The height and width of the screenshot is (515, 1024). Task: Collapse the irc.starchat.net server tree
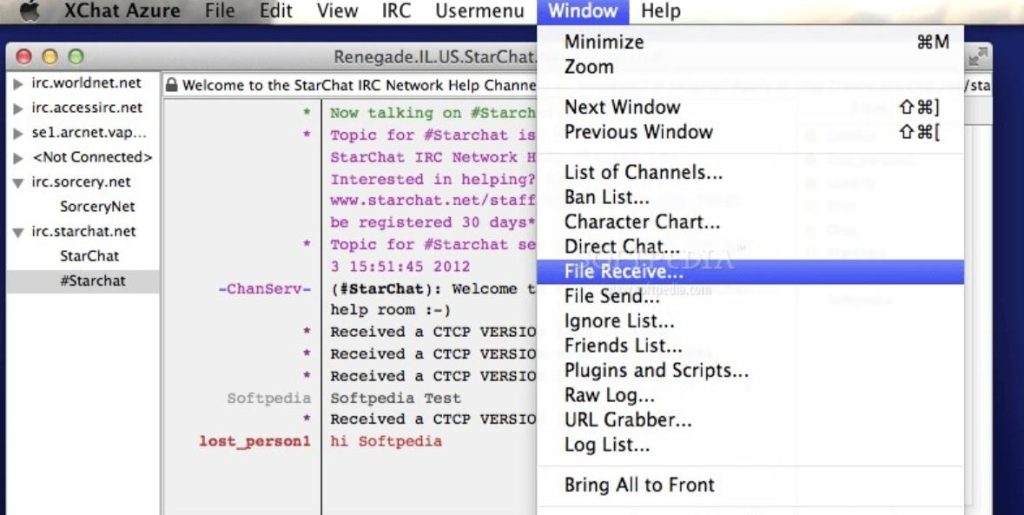pyautogui.click(x=18, y=232)
